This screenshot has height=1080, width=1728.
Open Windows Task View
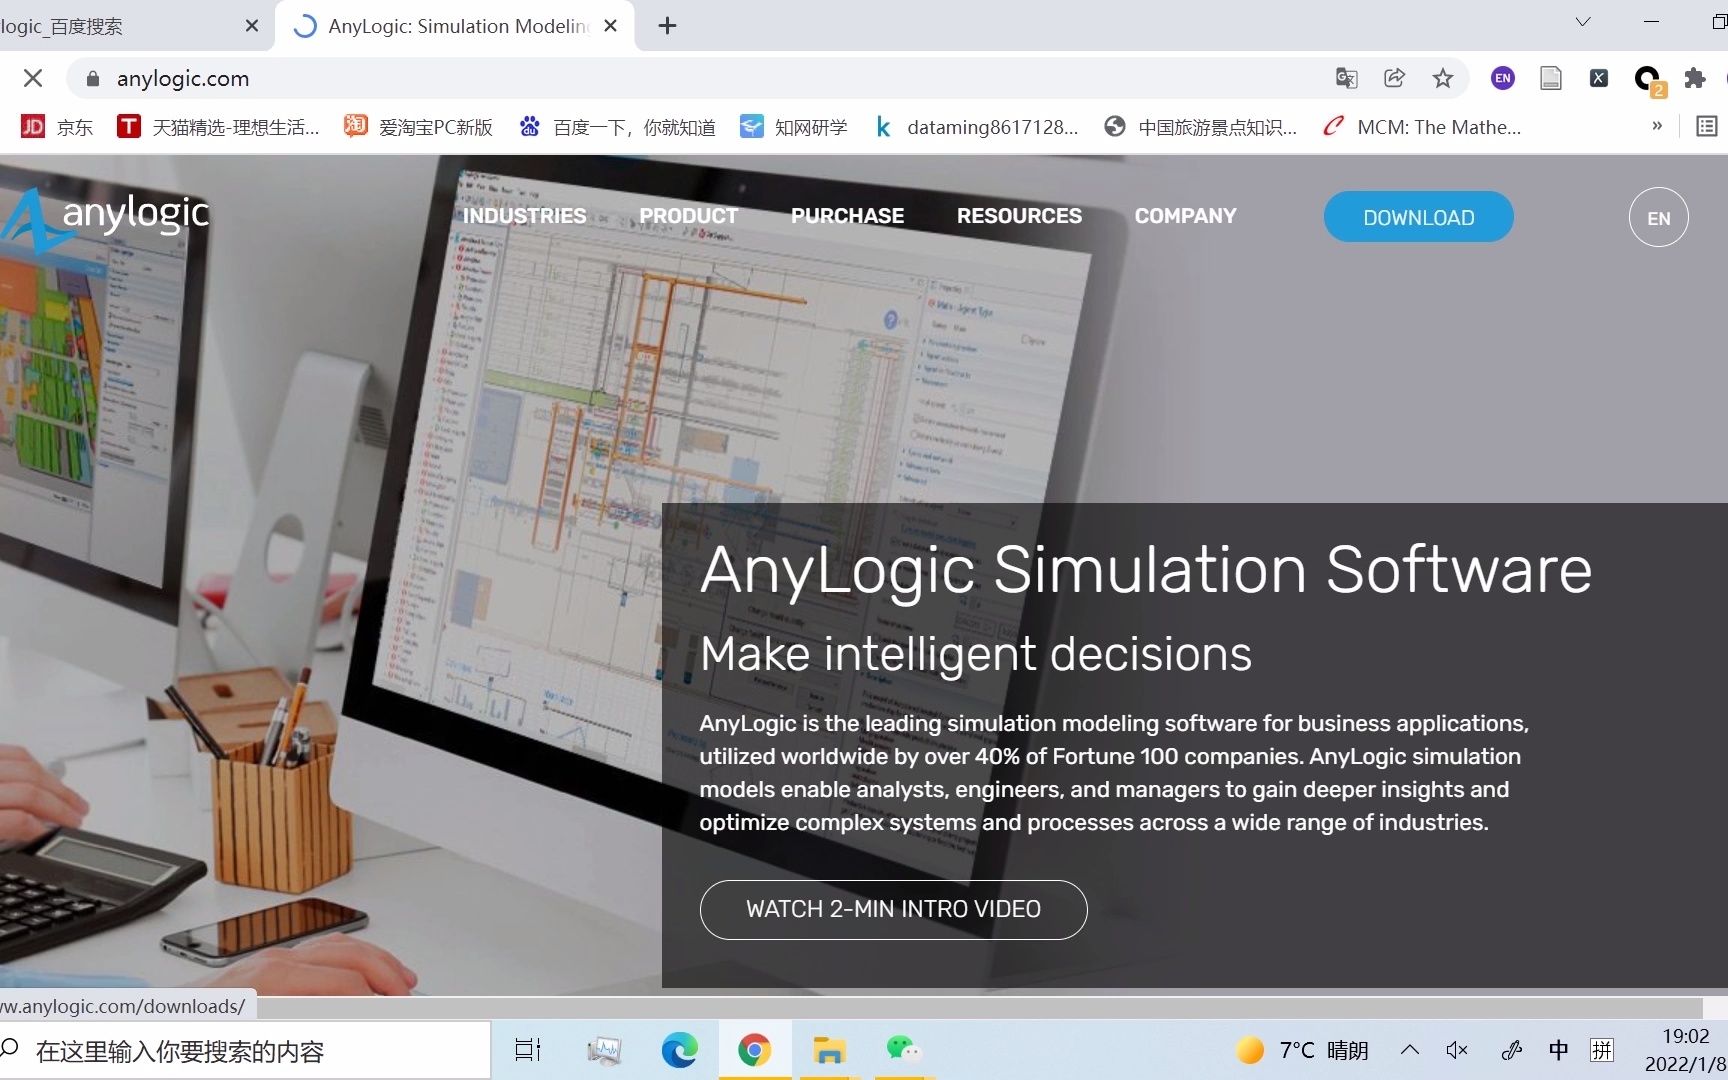point(527,1050)
